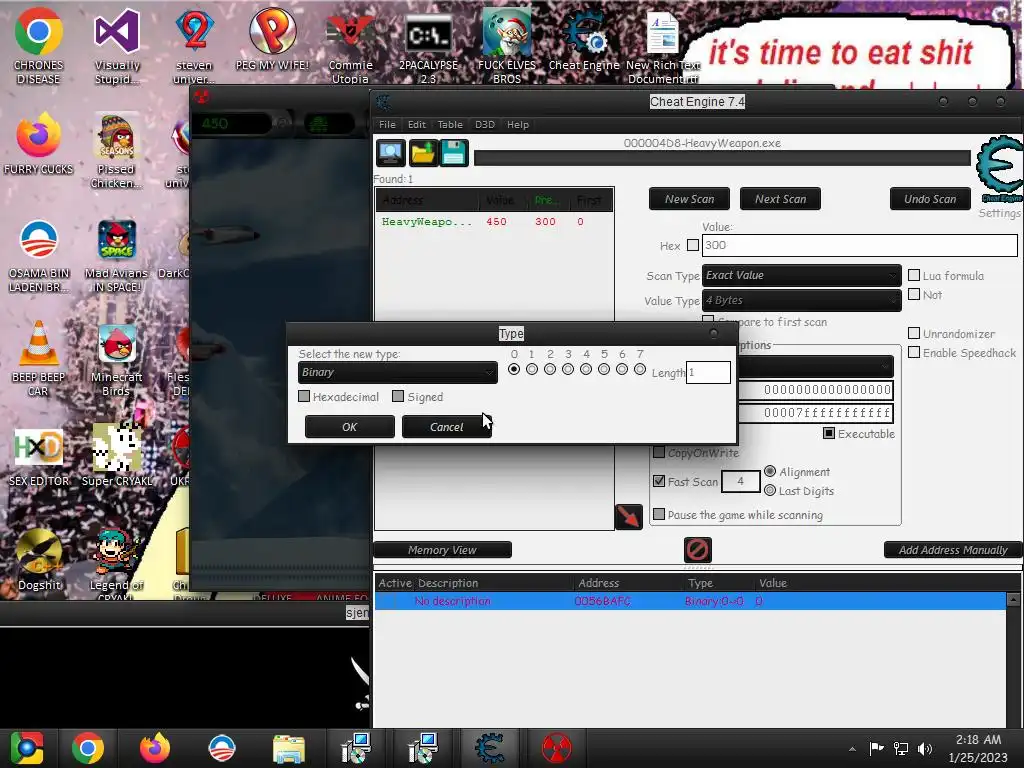Open Minecraft Birds desktop icon
This screenshot has height=768, width=1024.
(x=116, y=359)
